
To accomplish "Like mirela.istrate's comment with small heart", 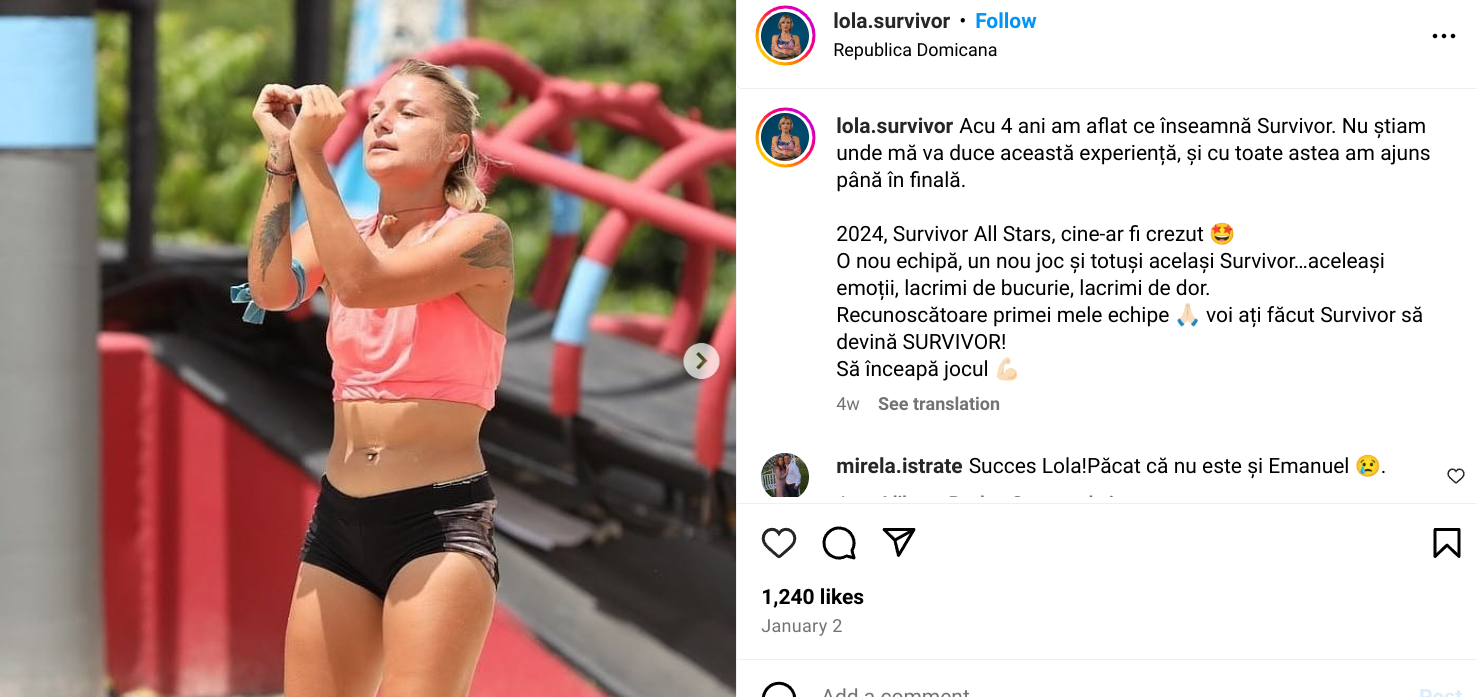I will point(1455,476).
